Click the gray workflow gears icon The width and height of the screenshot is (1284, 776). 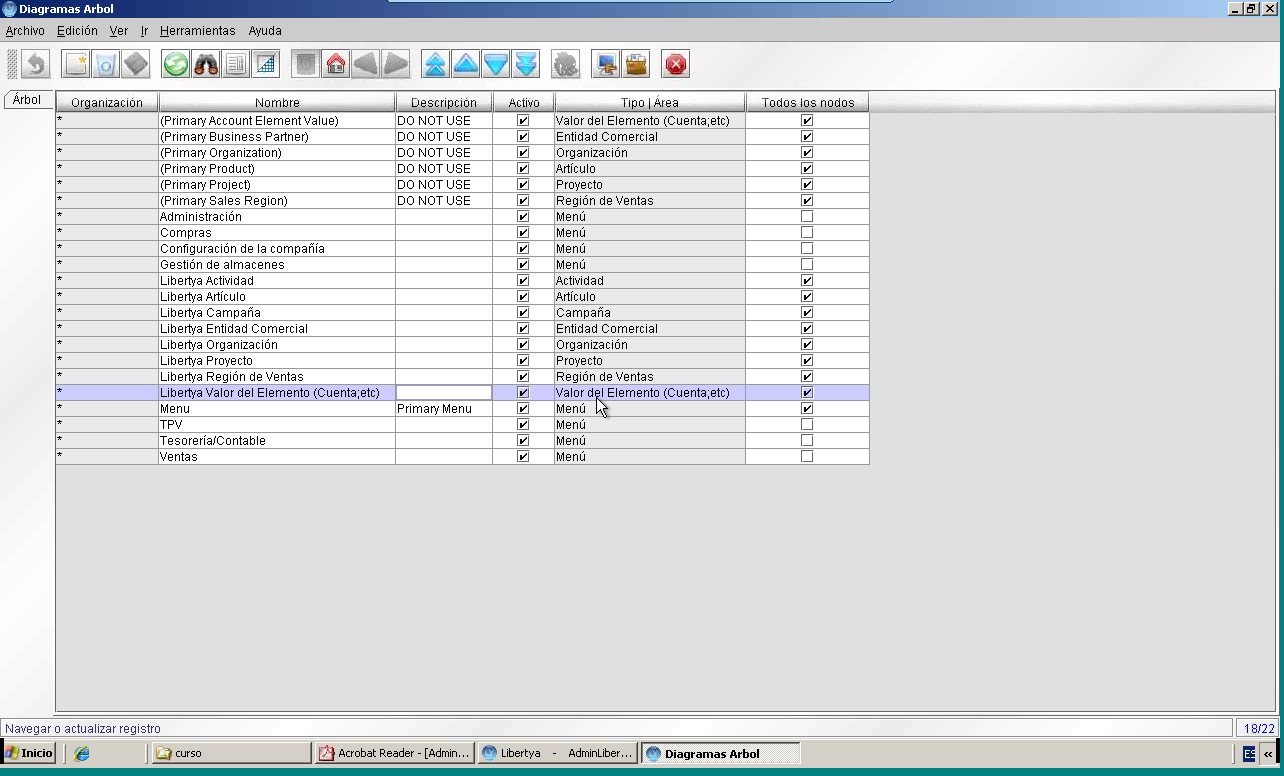coord(566,65)
